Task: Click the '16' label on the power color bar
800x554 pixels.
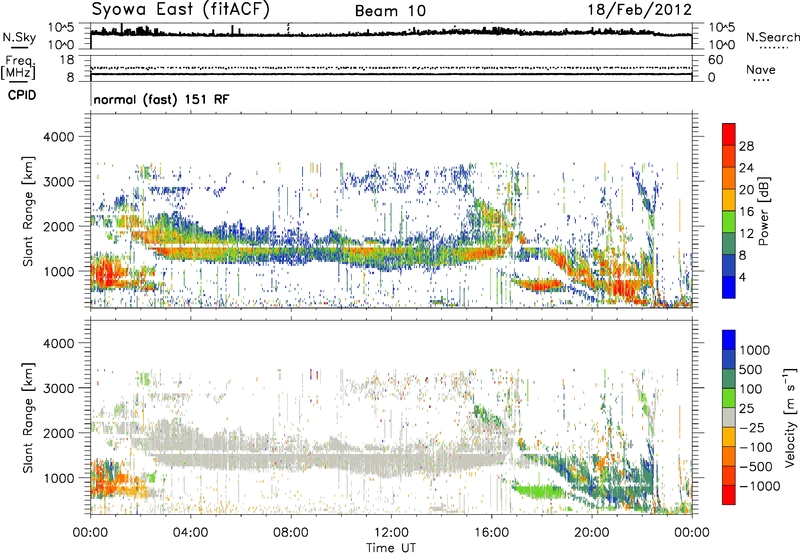Action: 746,211
